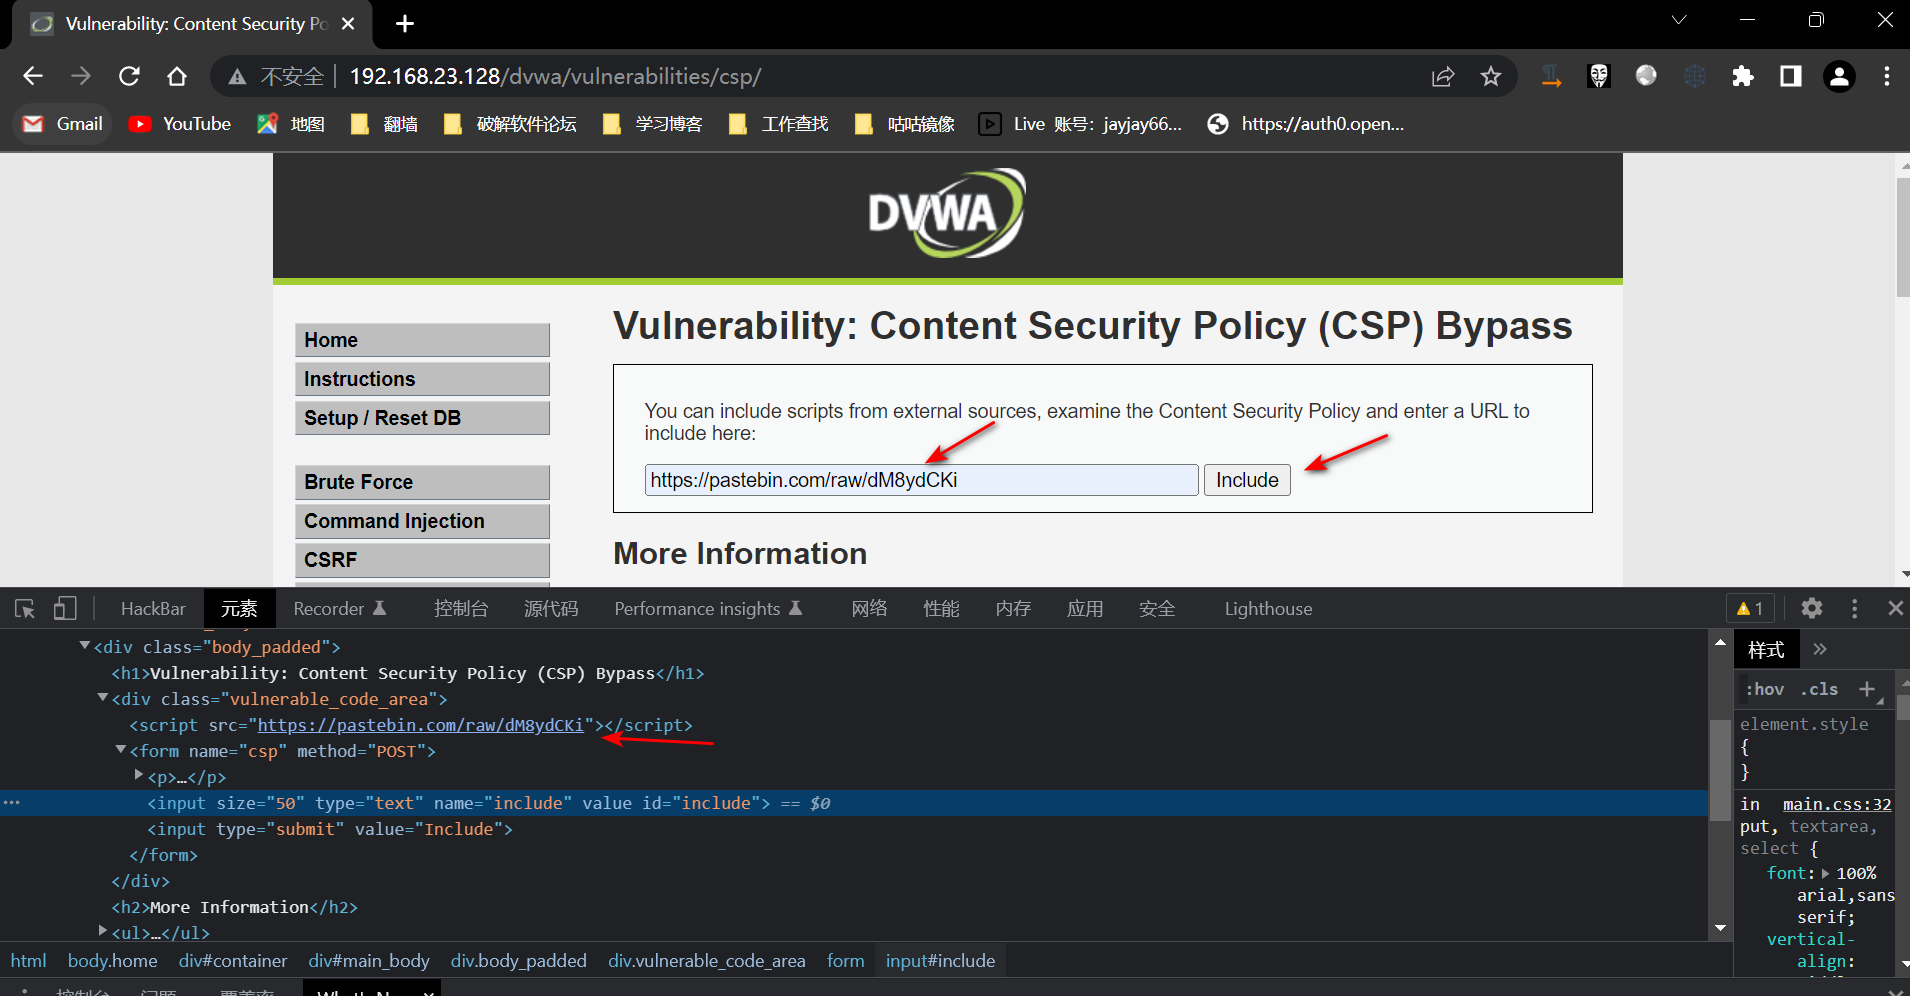Toggle the .cls class editor

pyautogui.click(x=1819, y=689)
